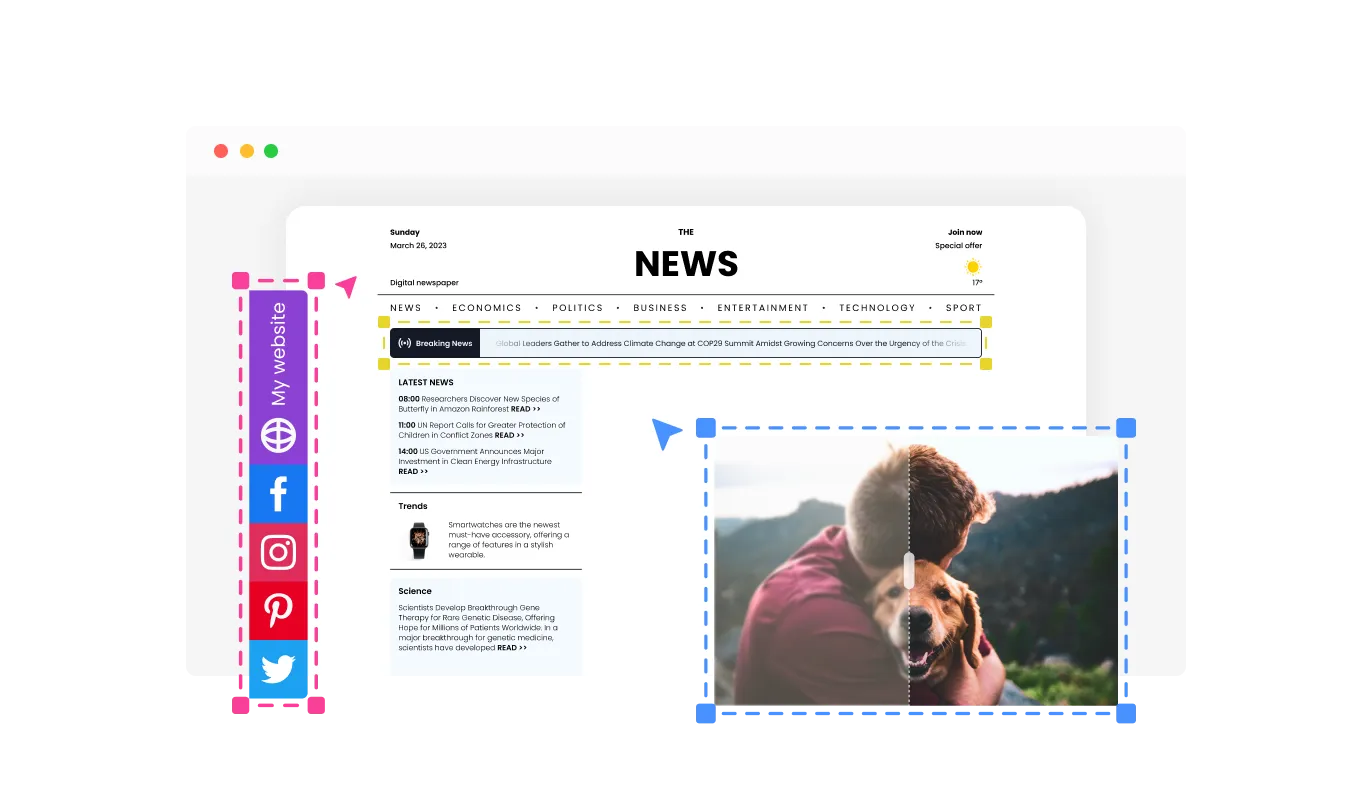Select the TECHNOLOGY navigation item
The image size is (1370, 800).
[x=876, y=308]
